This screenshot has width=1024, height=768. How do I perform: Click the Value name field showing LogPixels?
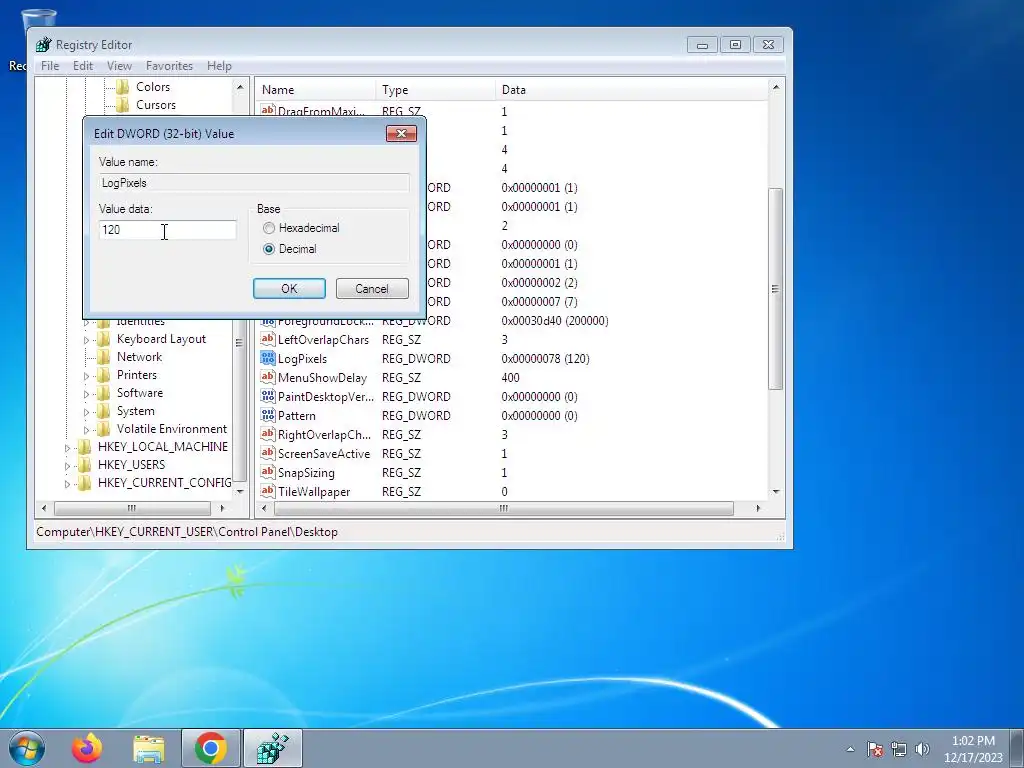254,183
